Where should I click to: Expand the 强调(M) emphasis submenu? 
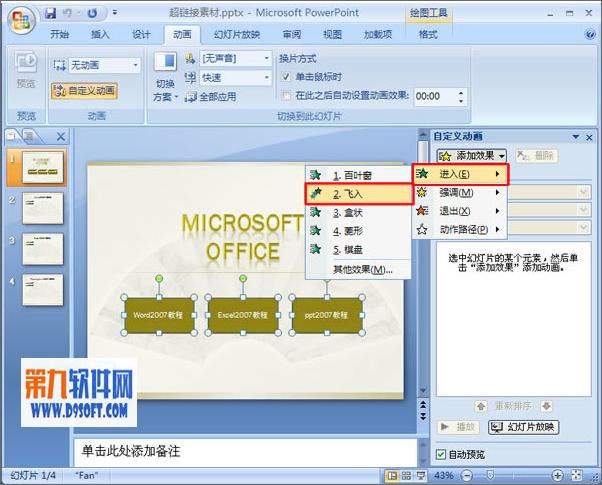pyautogui.click(x=460, y=192)
